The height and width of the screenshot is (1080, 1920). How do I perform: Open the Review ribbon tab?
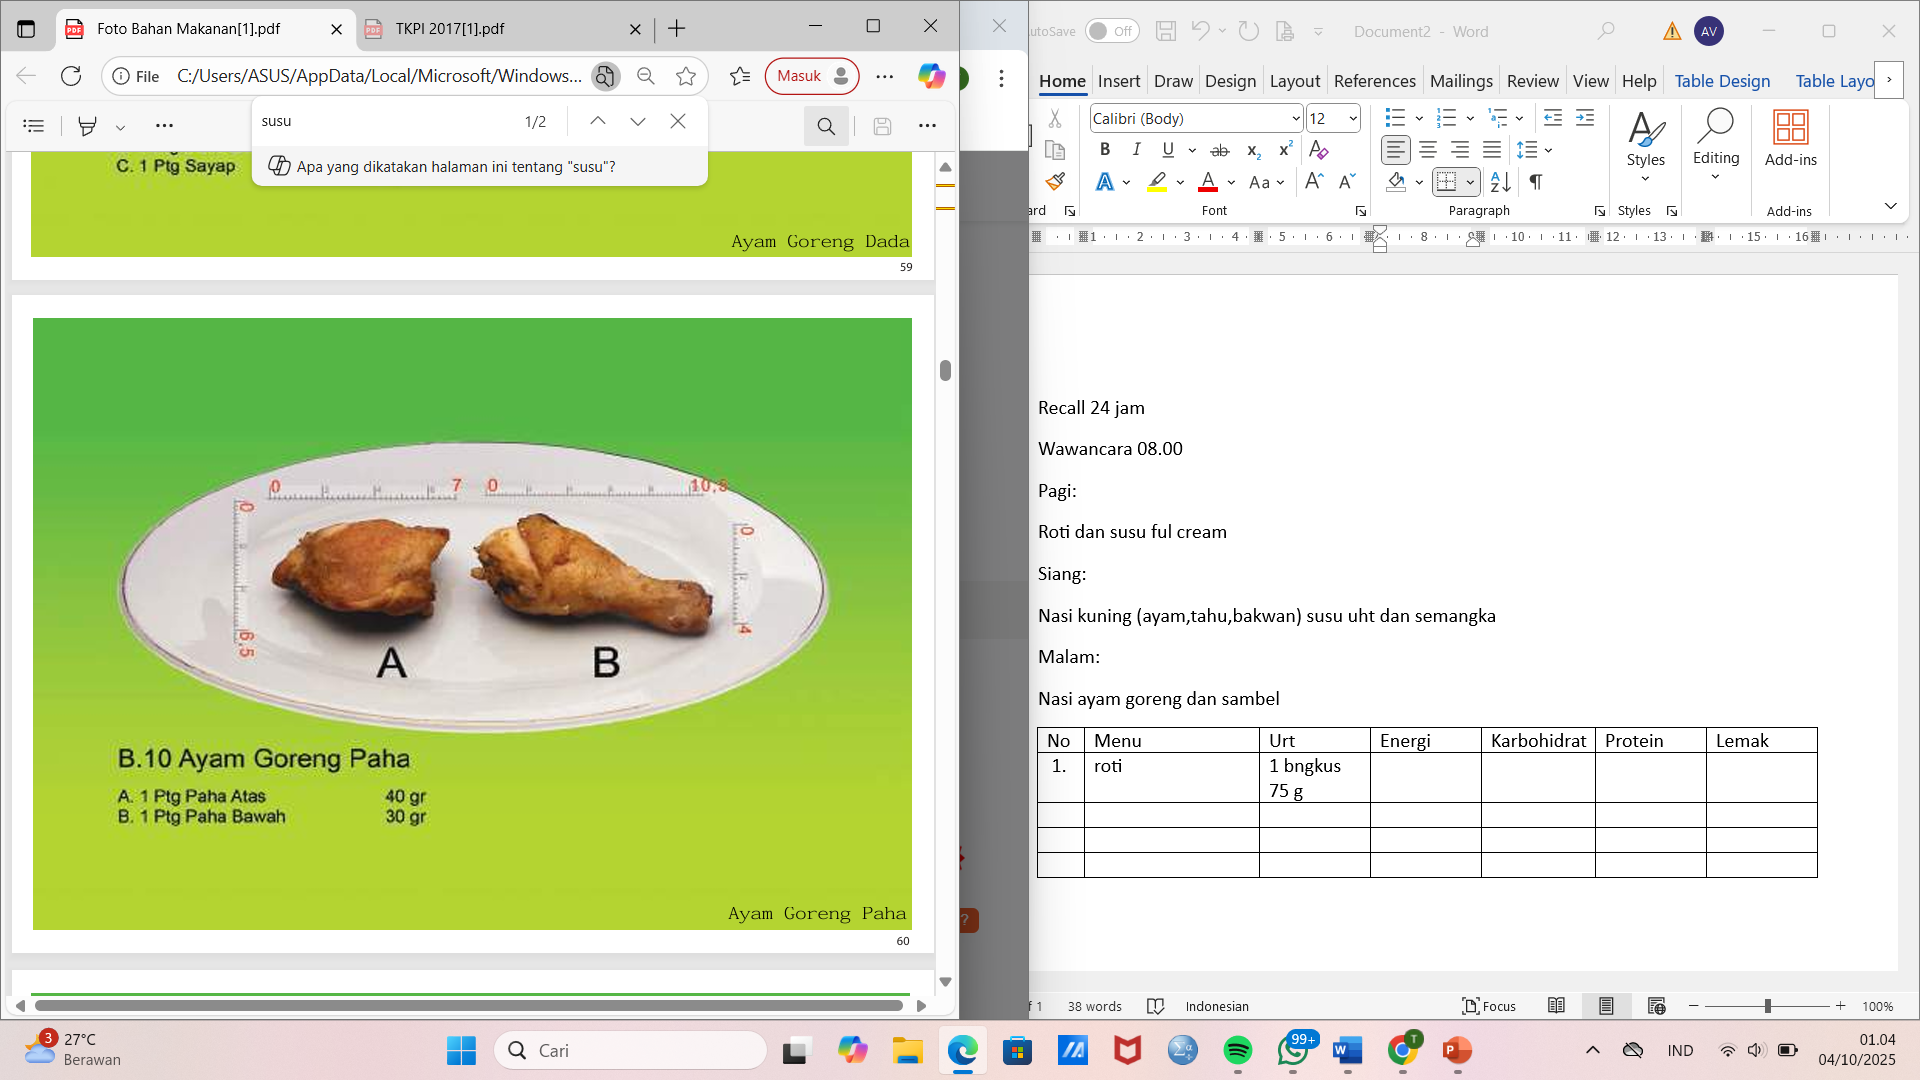pos(1533,81)
